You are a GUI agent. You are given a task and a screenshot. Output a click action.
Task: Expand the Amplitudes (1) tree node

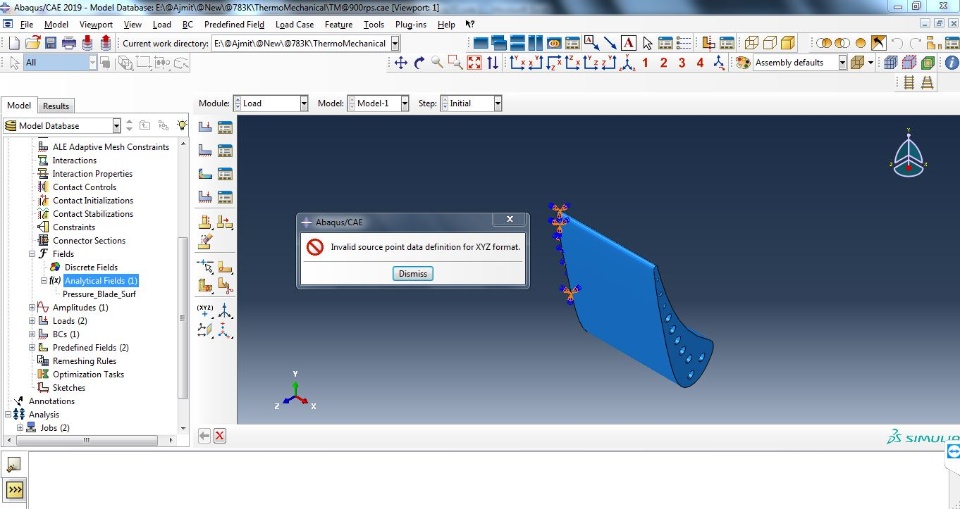(32, 307)
